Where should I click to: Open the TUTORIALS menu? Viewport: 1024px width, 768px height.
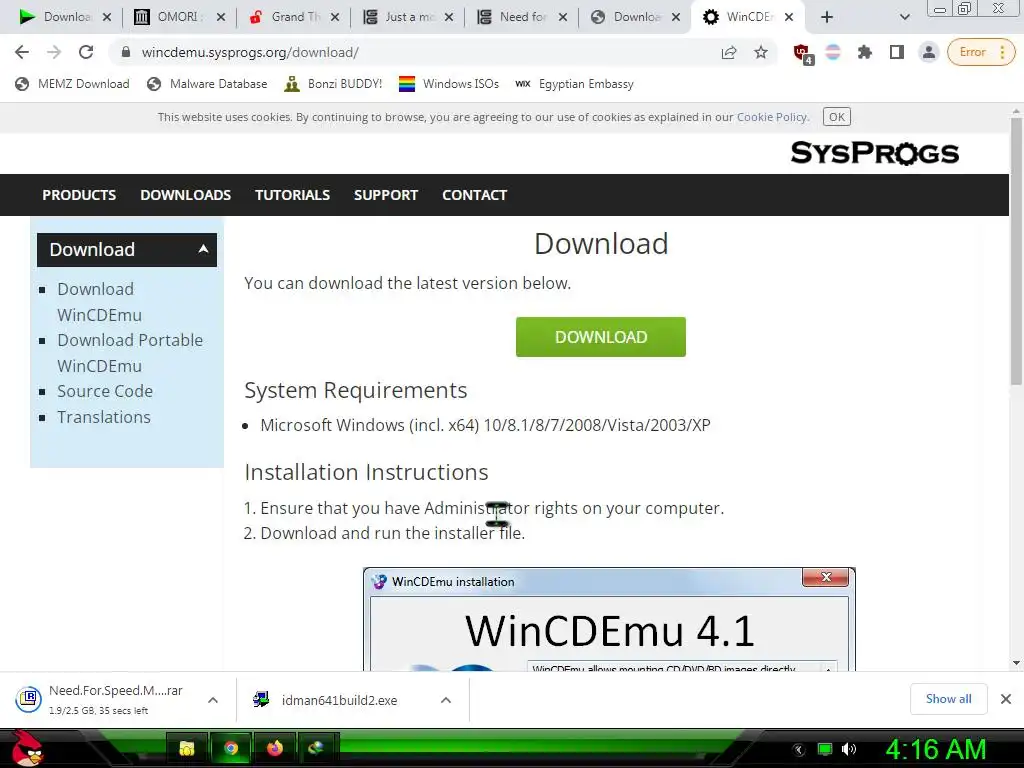(x=293, y=195)
